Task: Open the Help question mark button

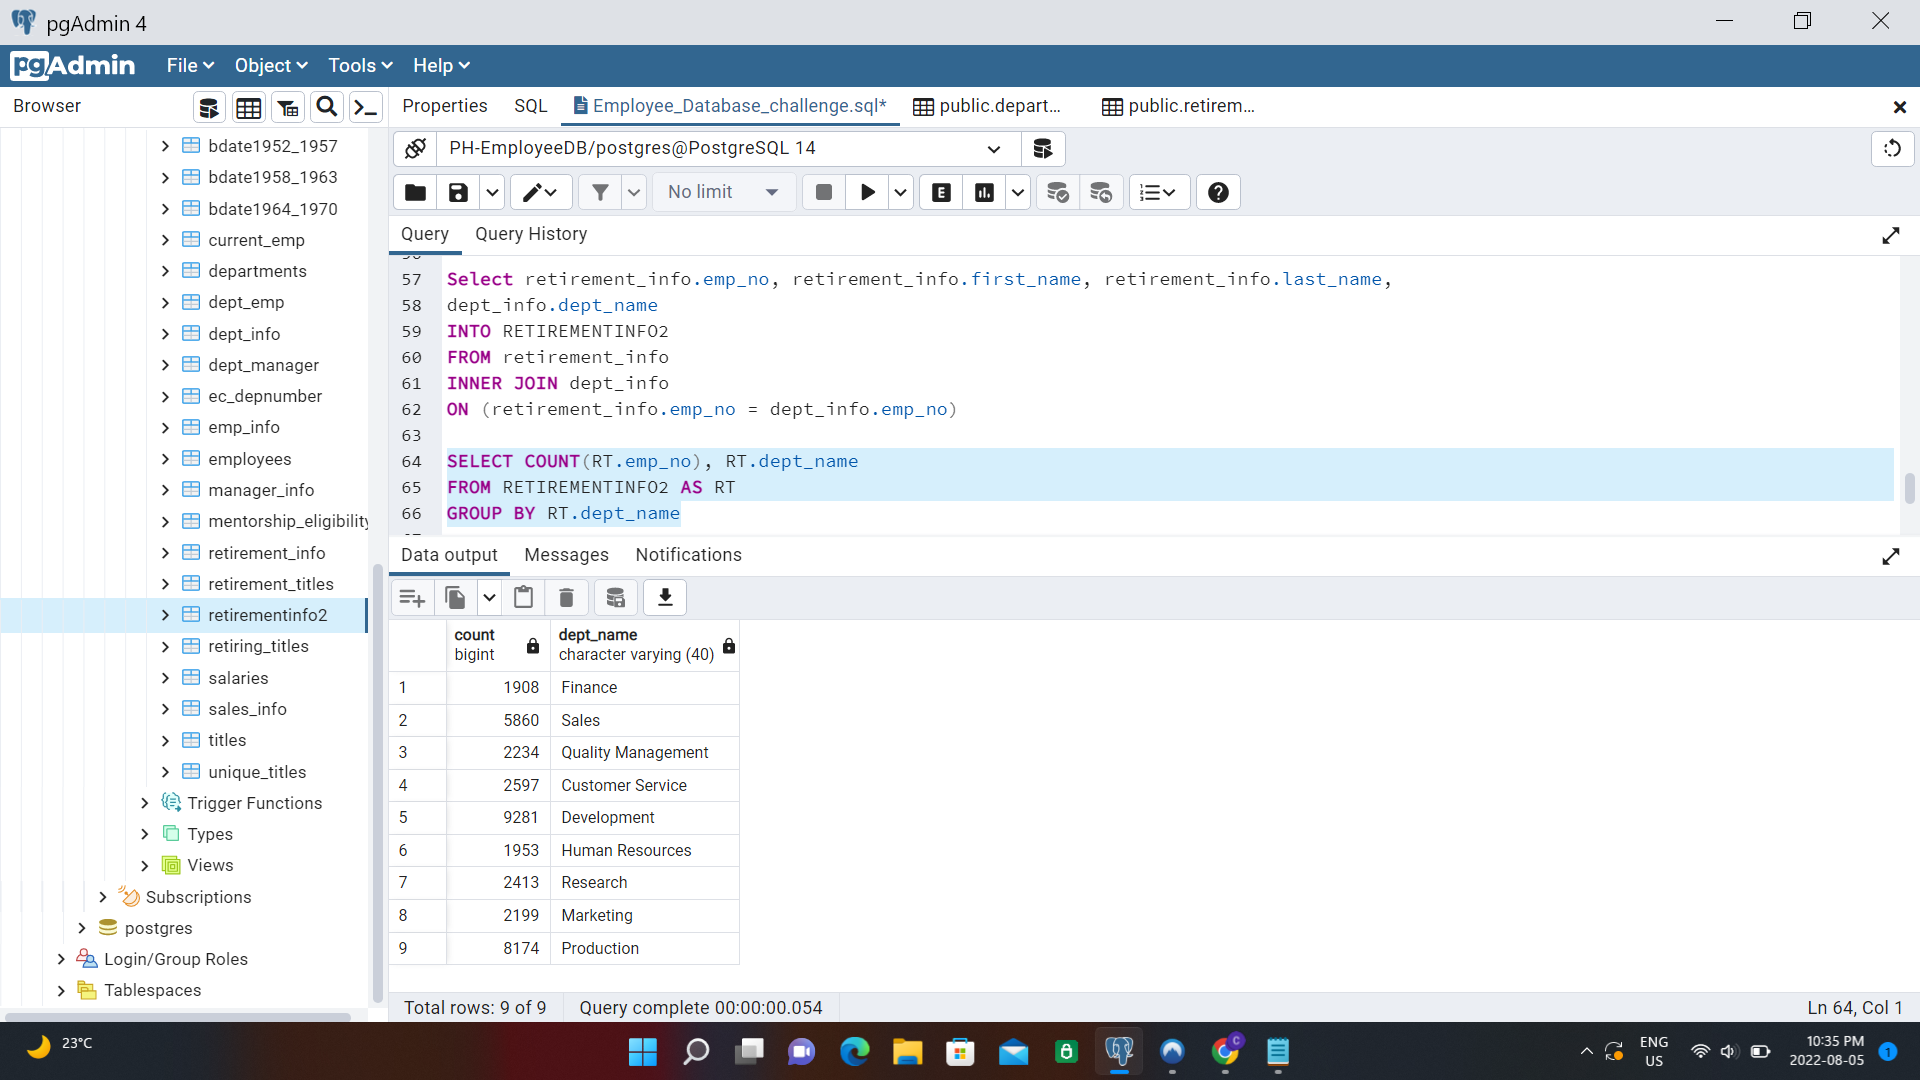Action: (x=1217, y=192)
